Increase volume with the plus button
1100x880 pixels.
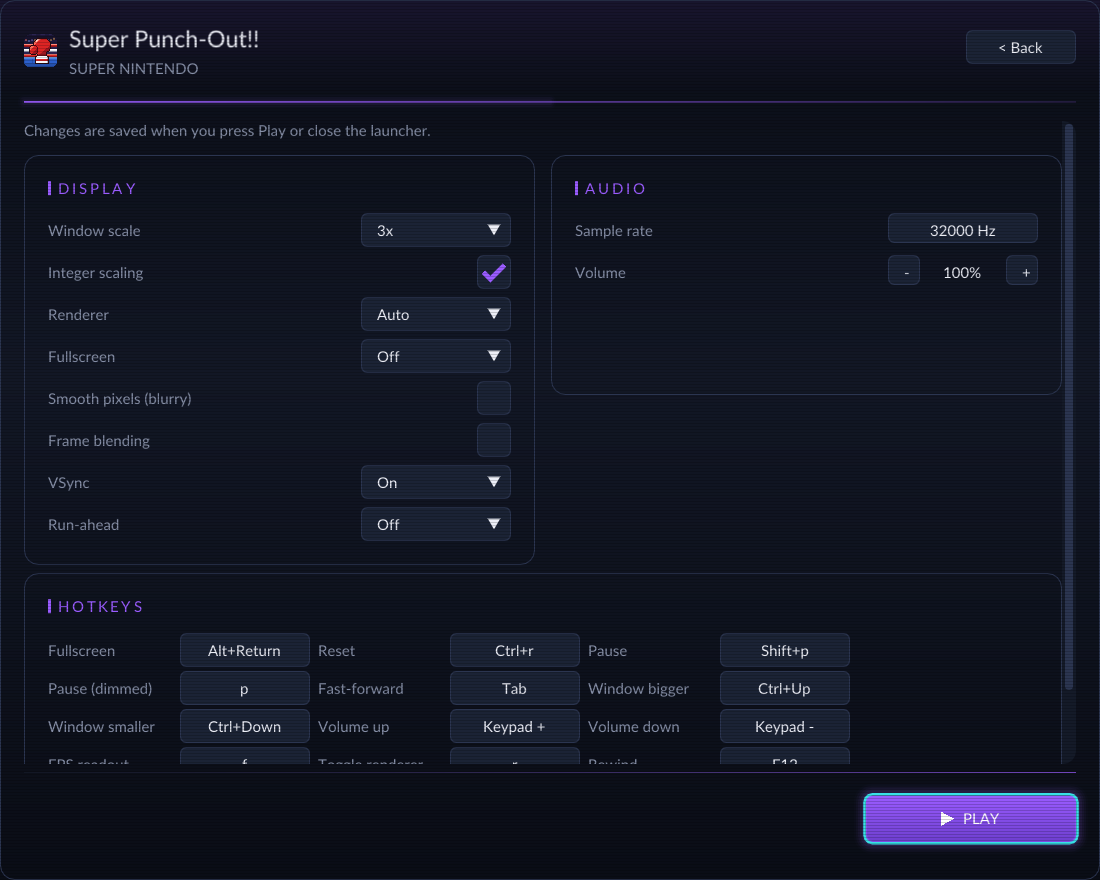pyautogui.click(x=1022, y=272)
